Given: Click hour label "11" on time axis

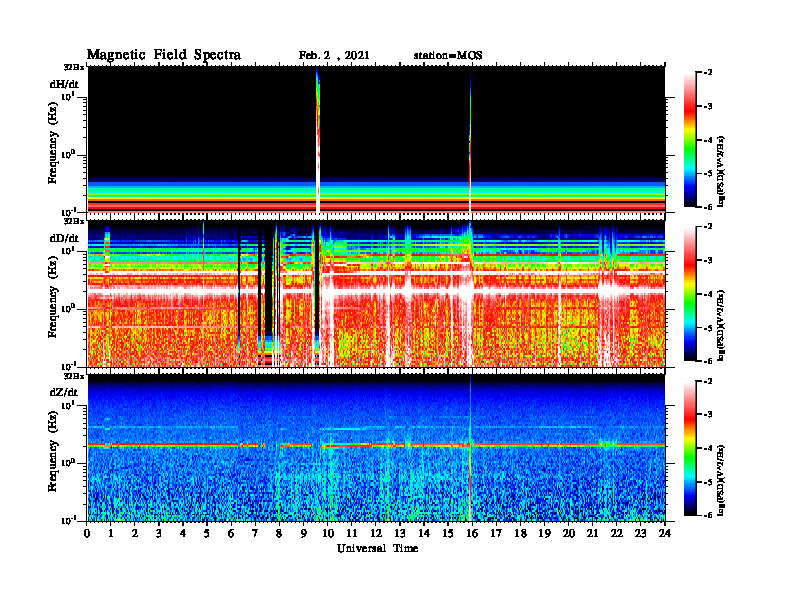Looking at the screenshot, I should (x=352, y=533).
